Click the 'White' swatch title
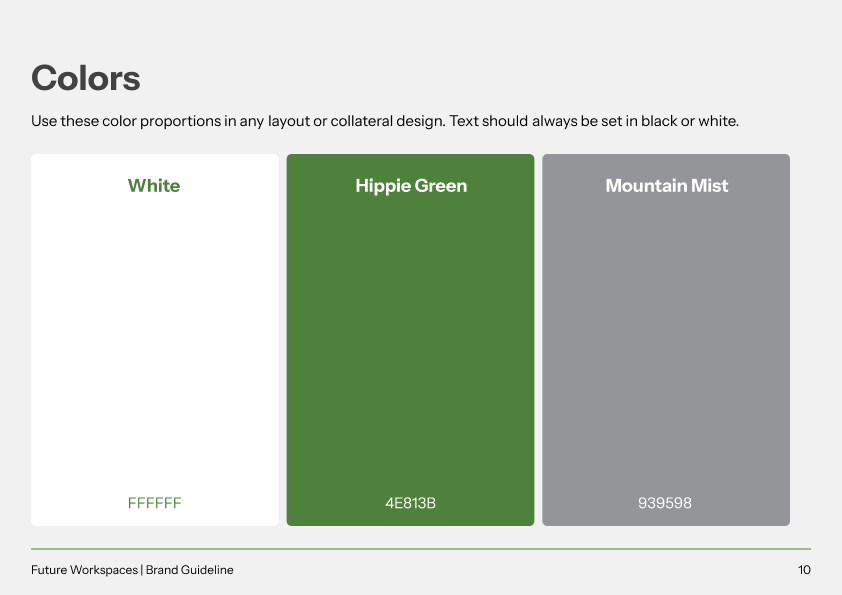 (154, 186)
